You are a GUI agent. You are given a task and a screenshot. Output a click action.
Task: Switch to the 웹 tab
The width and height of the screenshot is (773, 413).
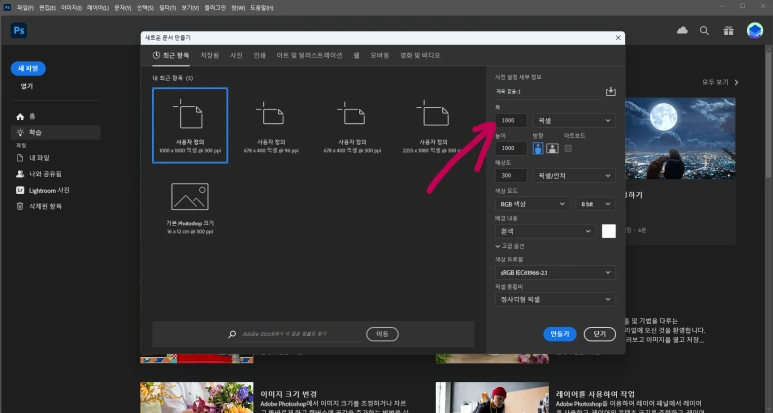tap(356, 55)
